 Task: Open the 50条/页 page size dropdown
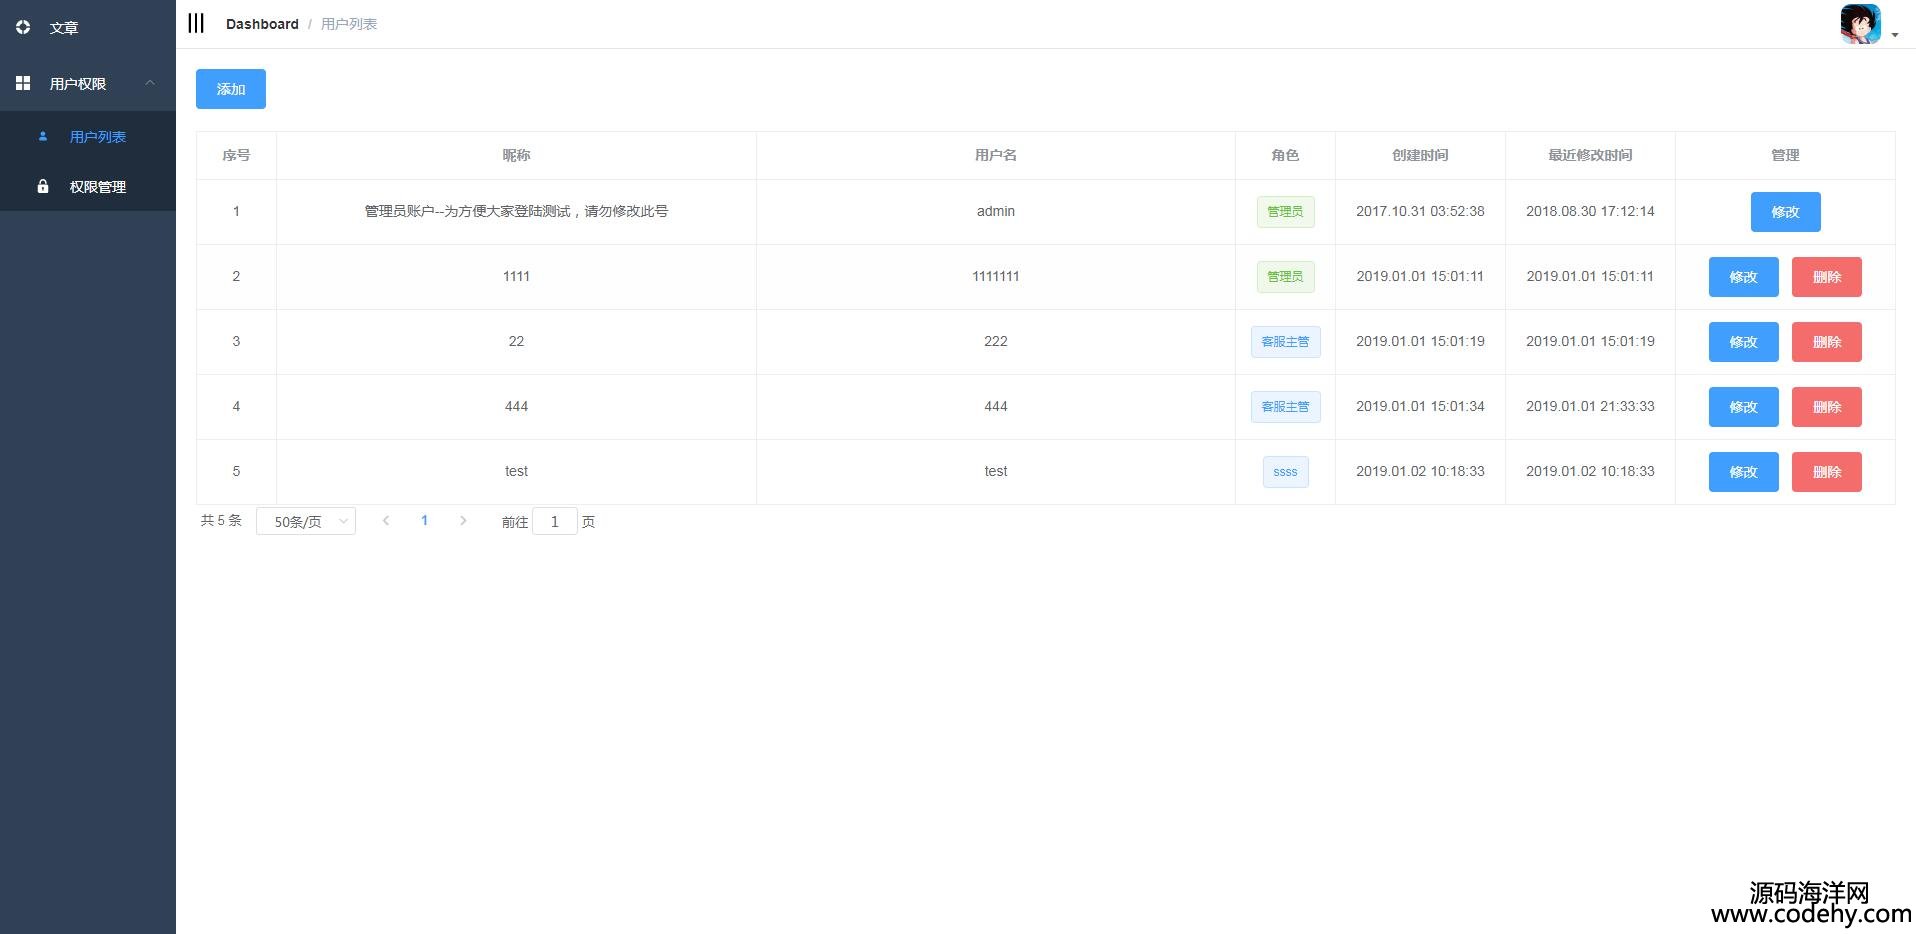(306, 521)
